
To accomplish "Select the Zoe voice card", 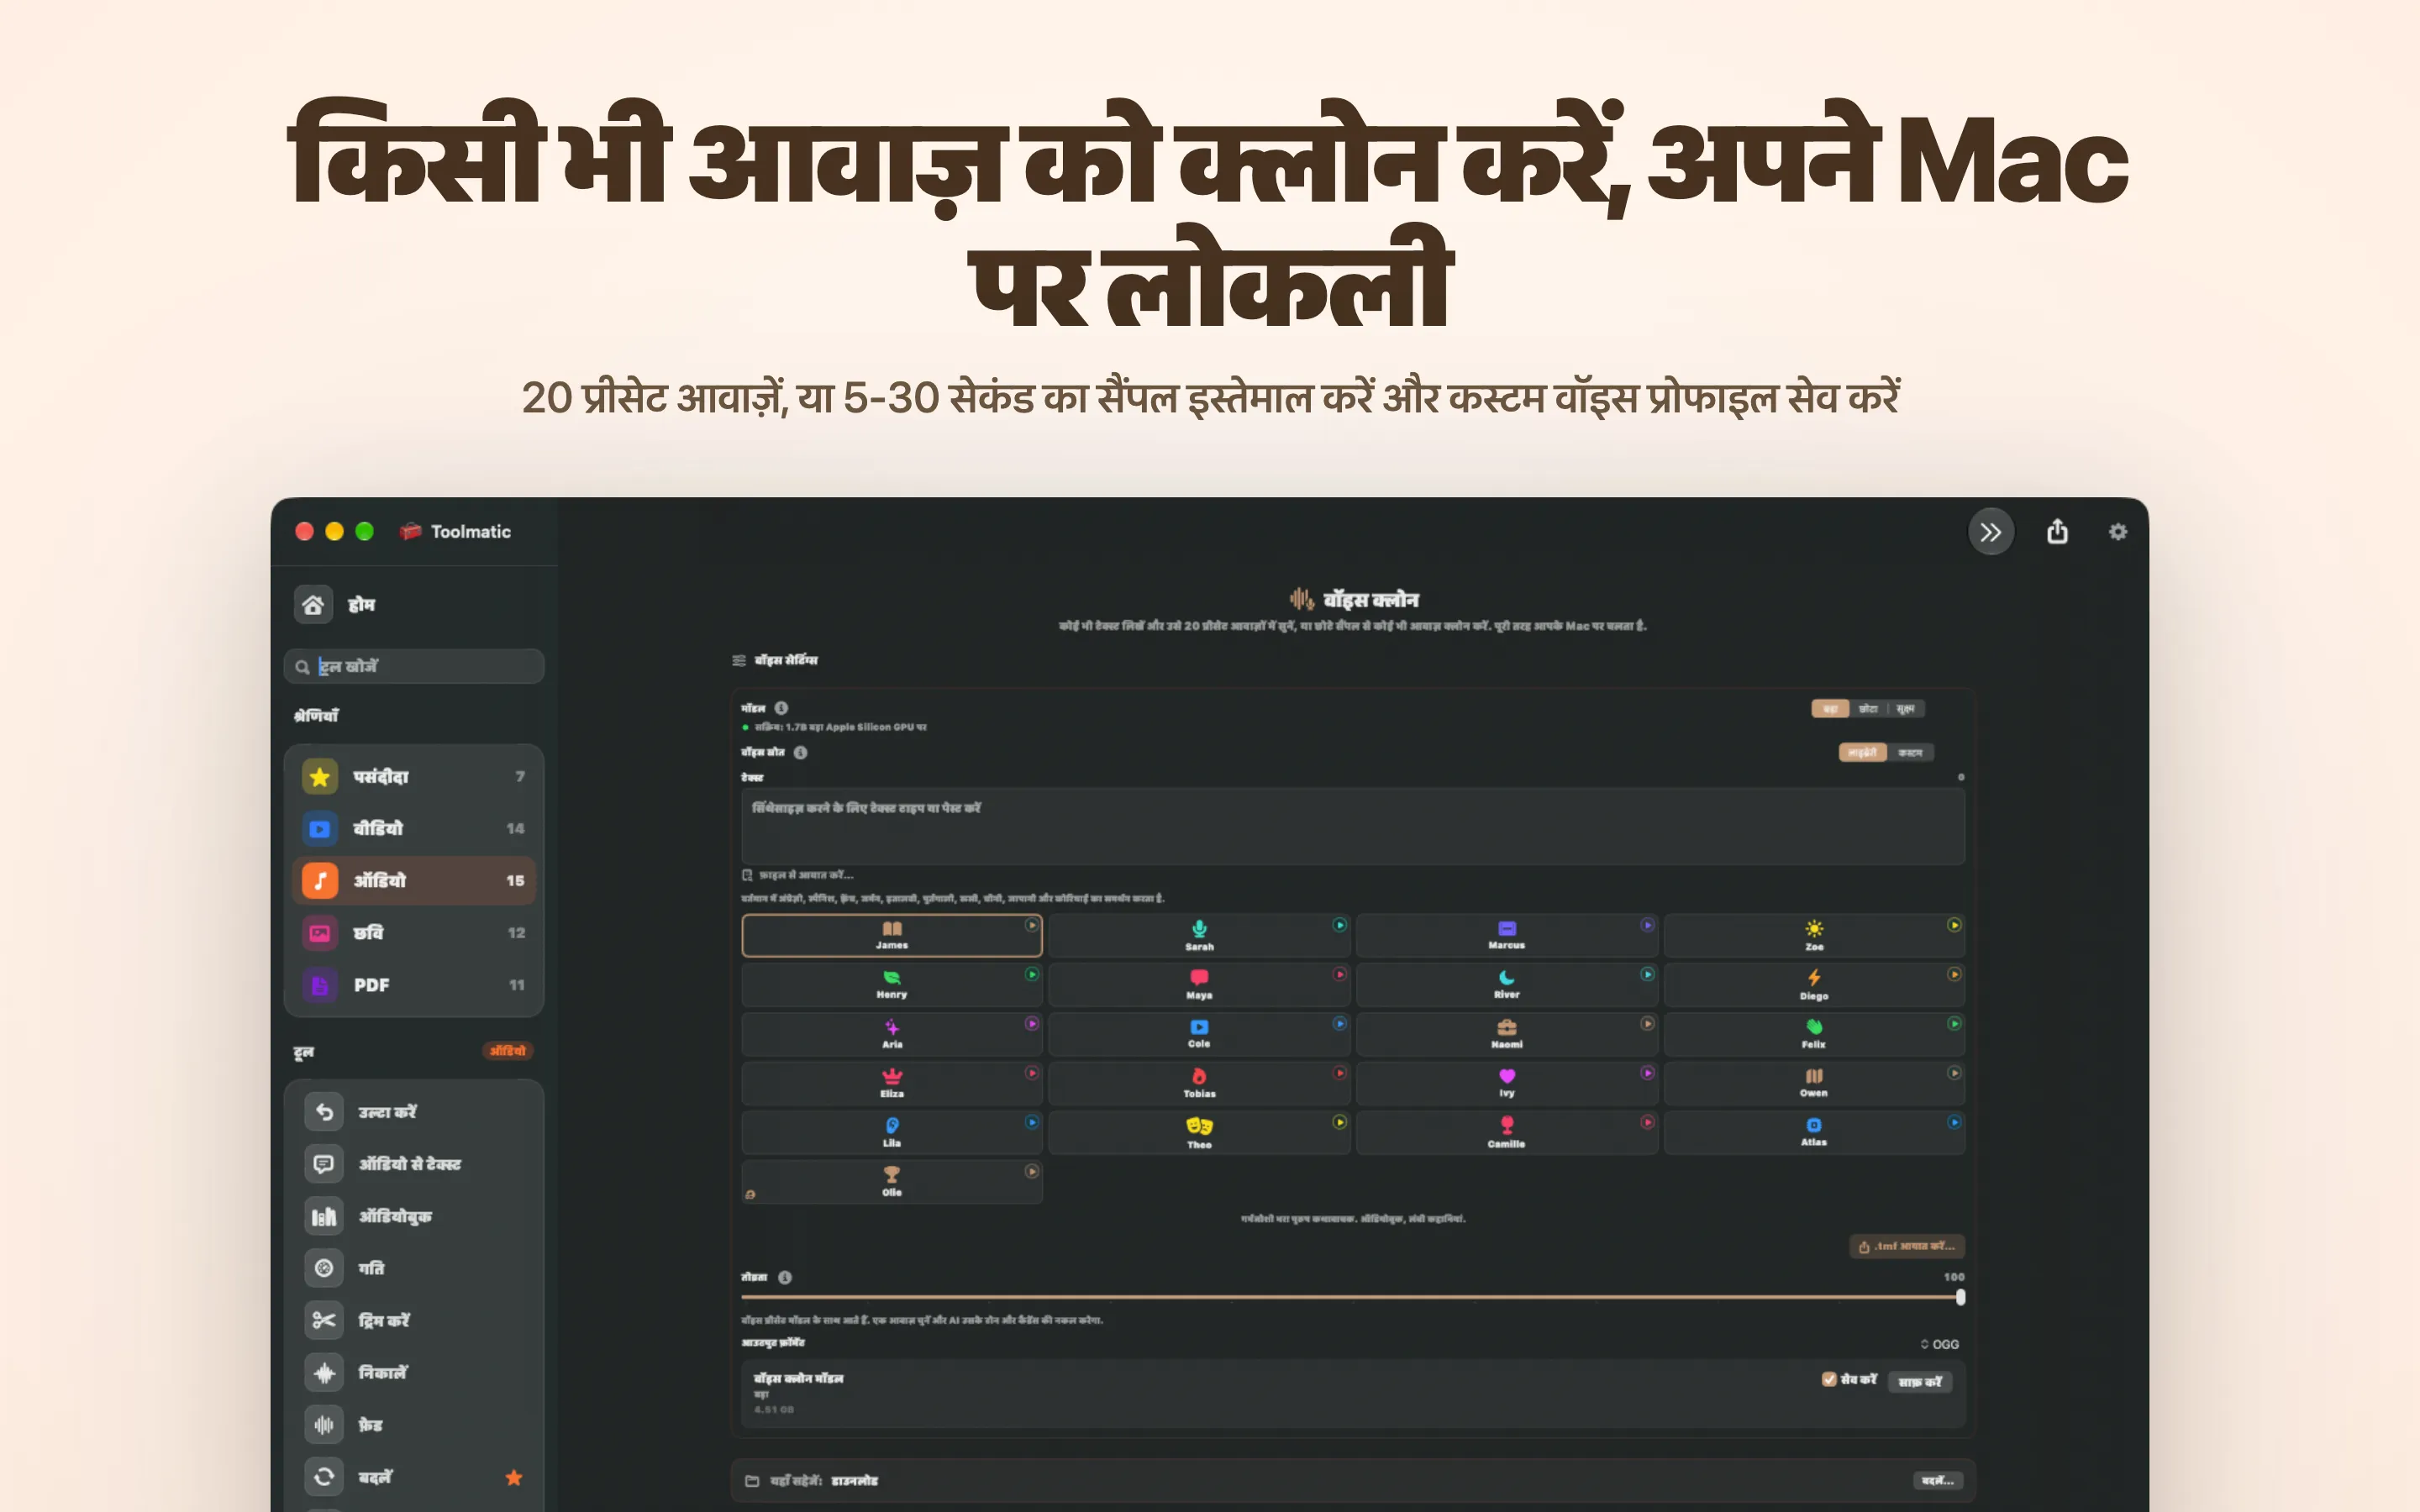I will 1814,935.
